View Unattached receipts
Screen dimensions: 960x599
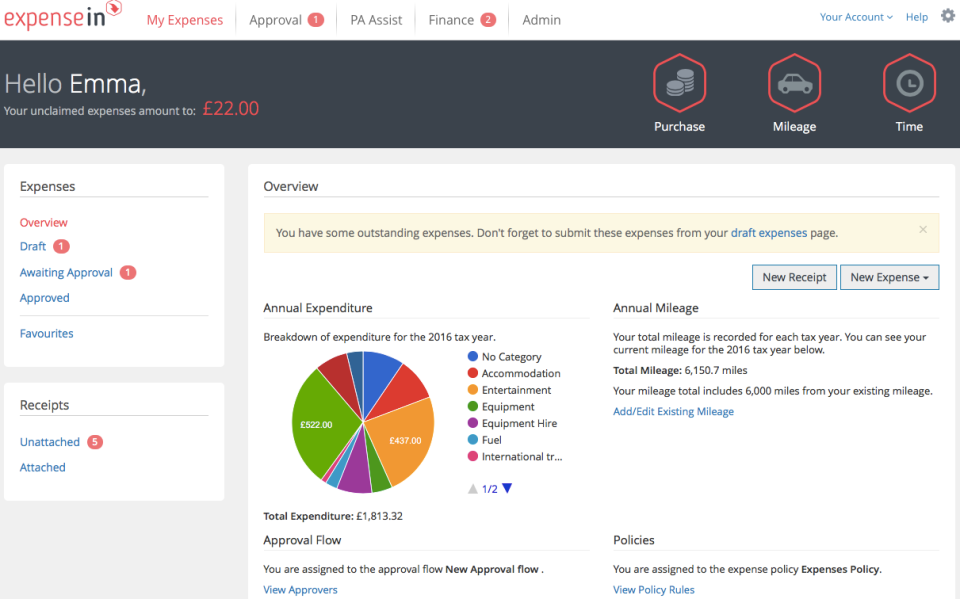point(49,441)
